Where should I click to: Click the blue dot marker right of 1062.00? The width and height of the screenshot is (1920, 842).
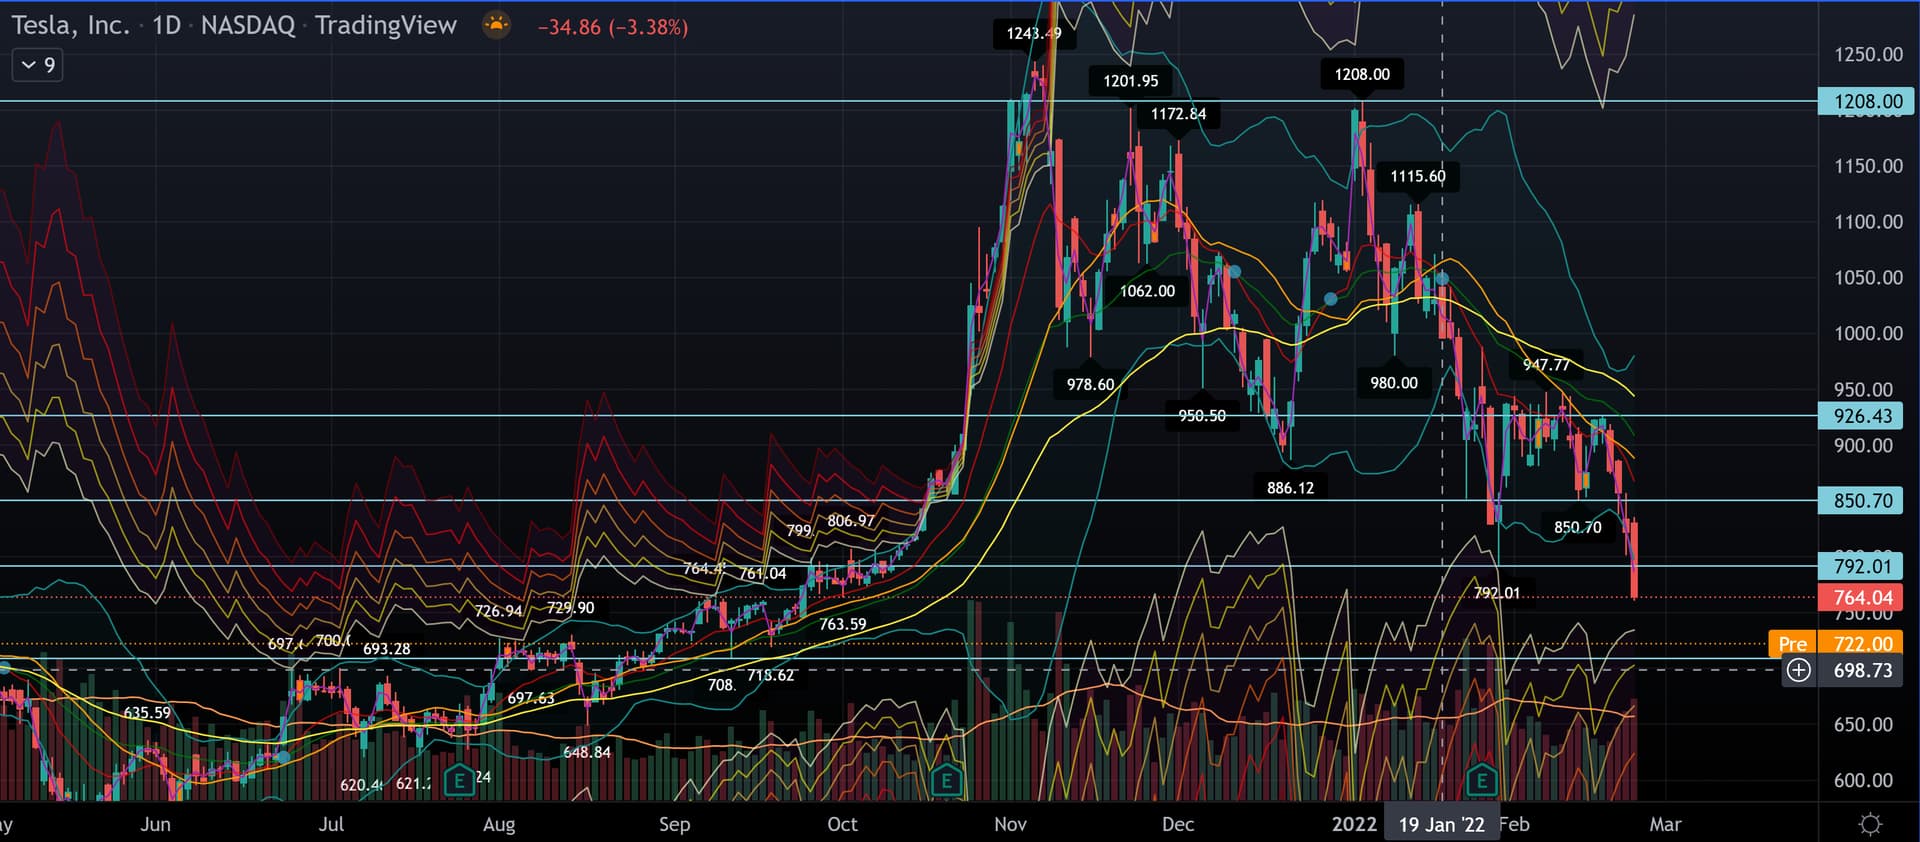[1235, 271]
